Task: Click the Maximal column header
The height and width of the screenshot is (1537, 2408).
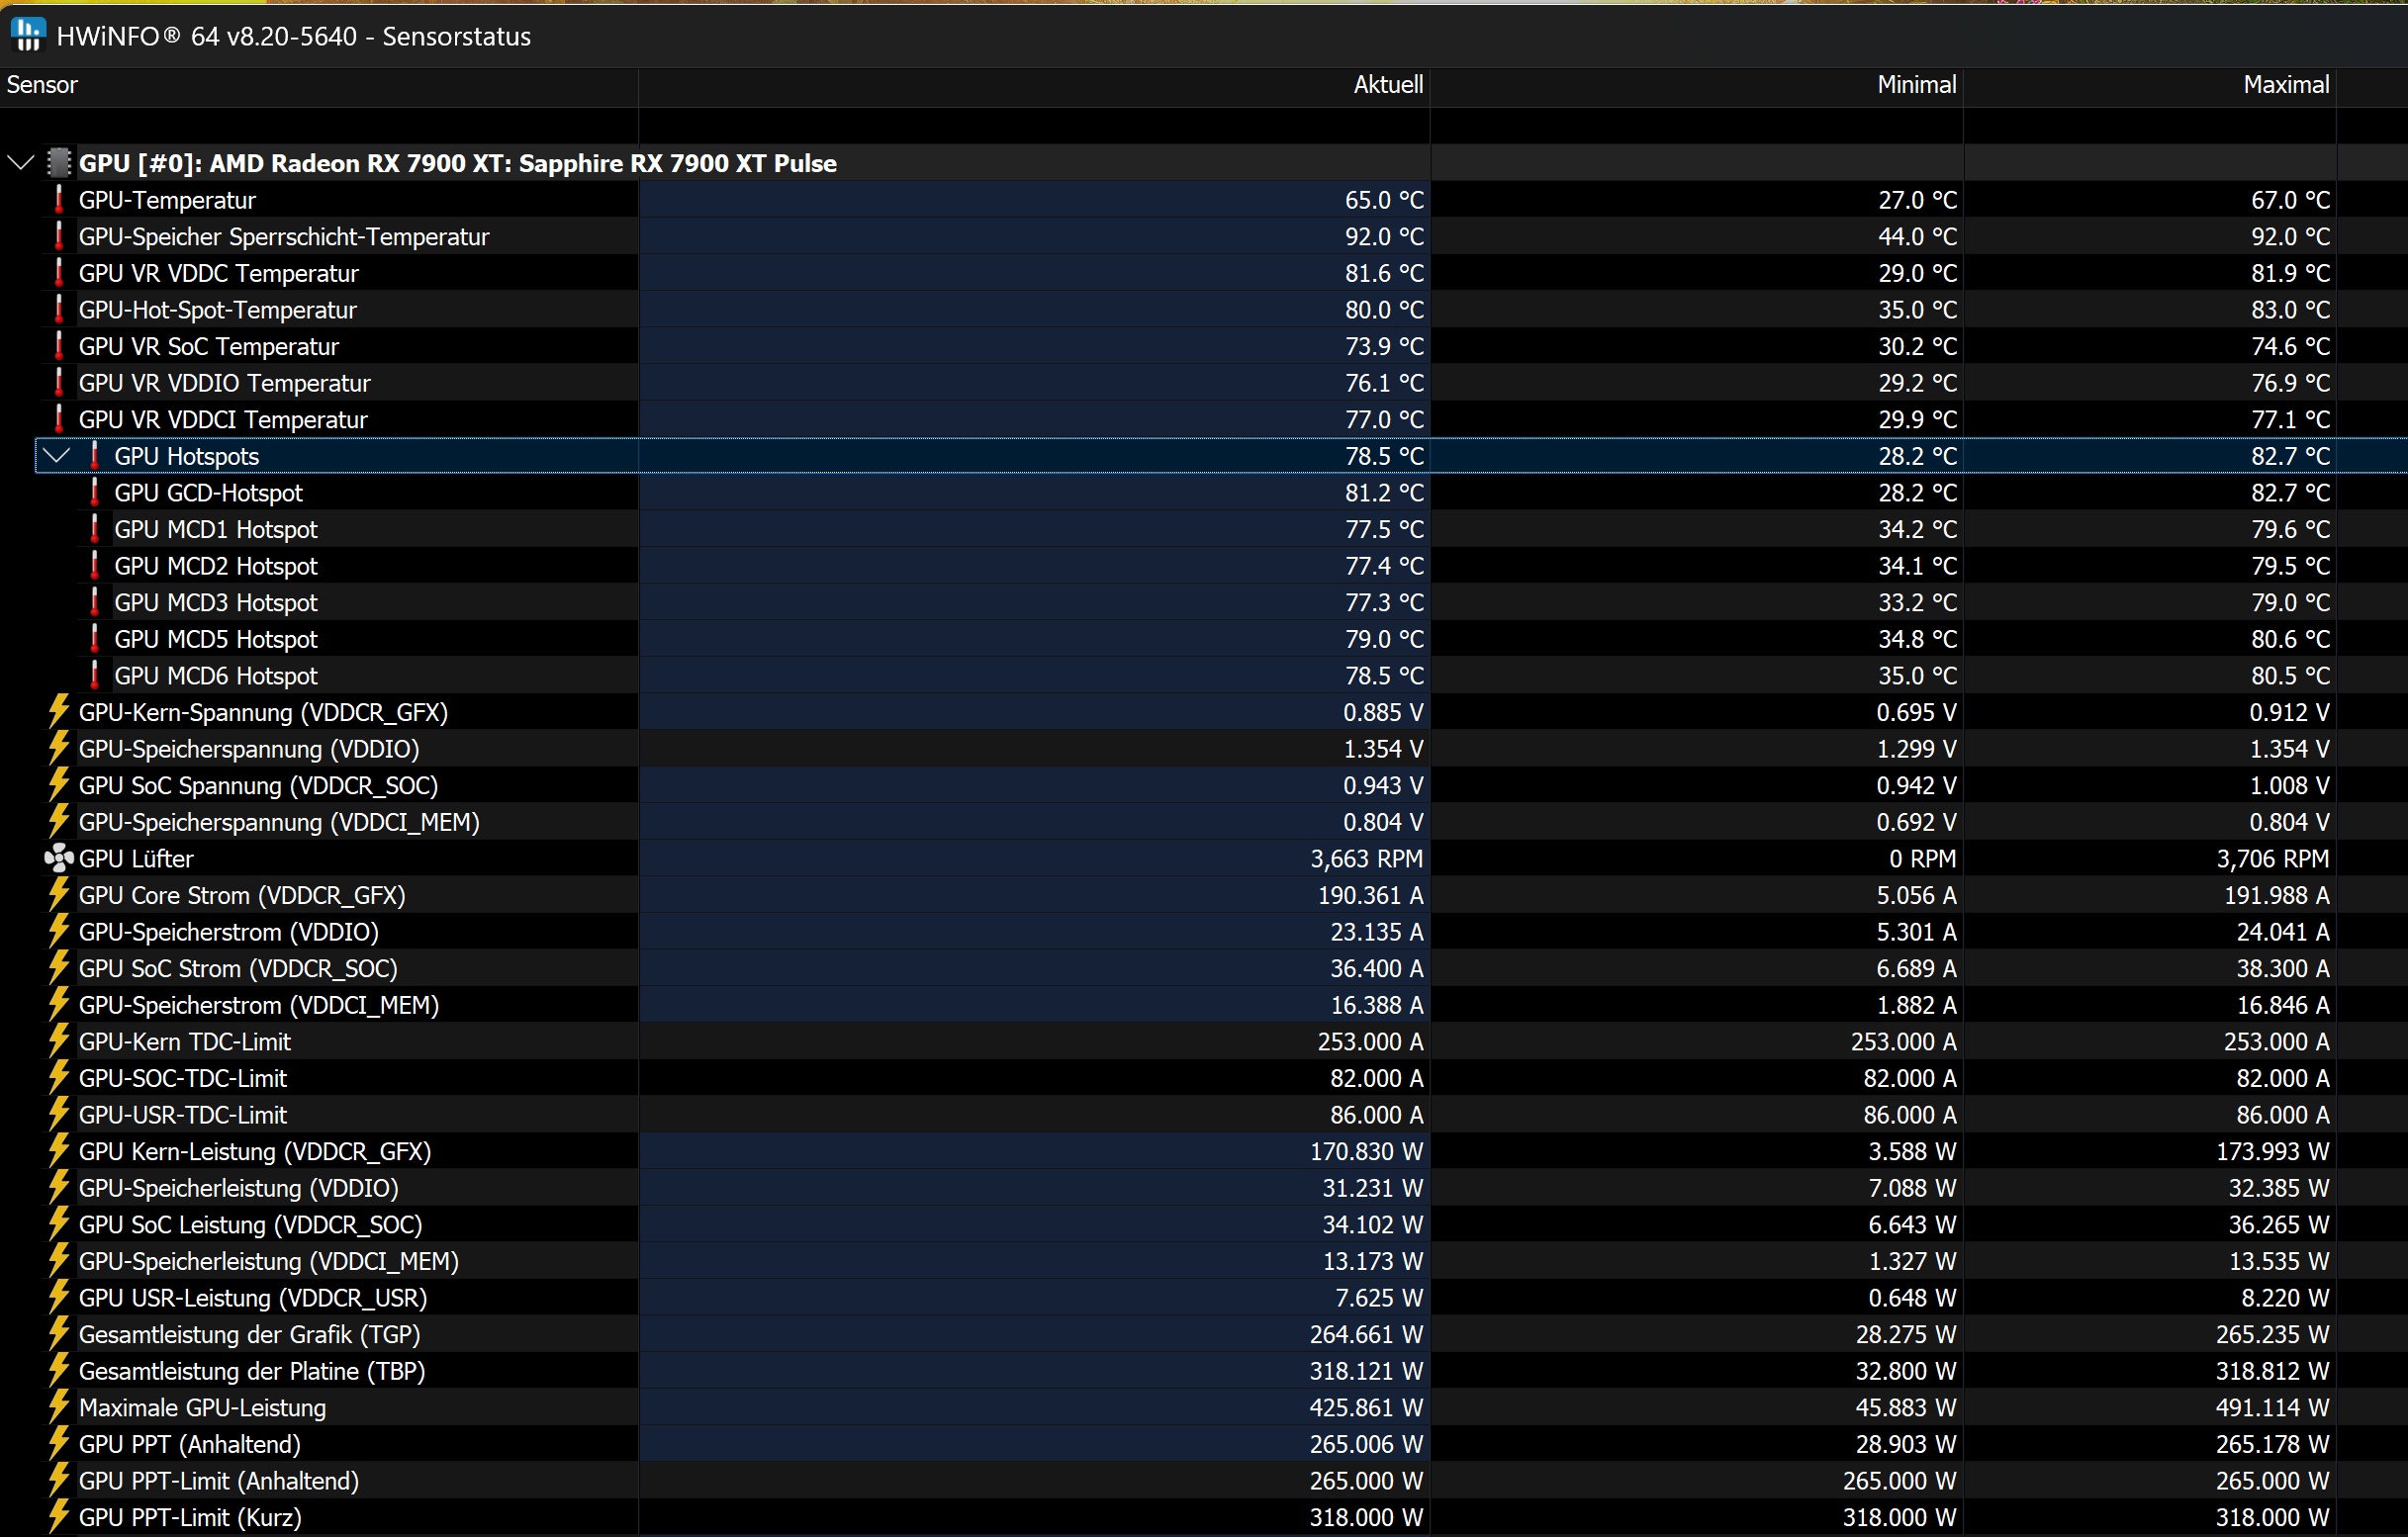Action: (x=2285, y=85)
